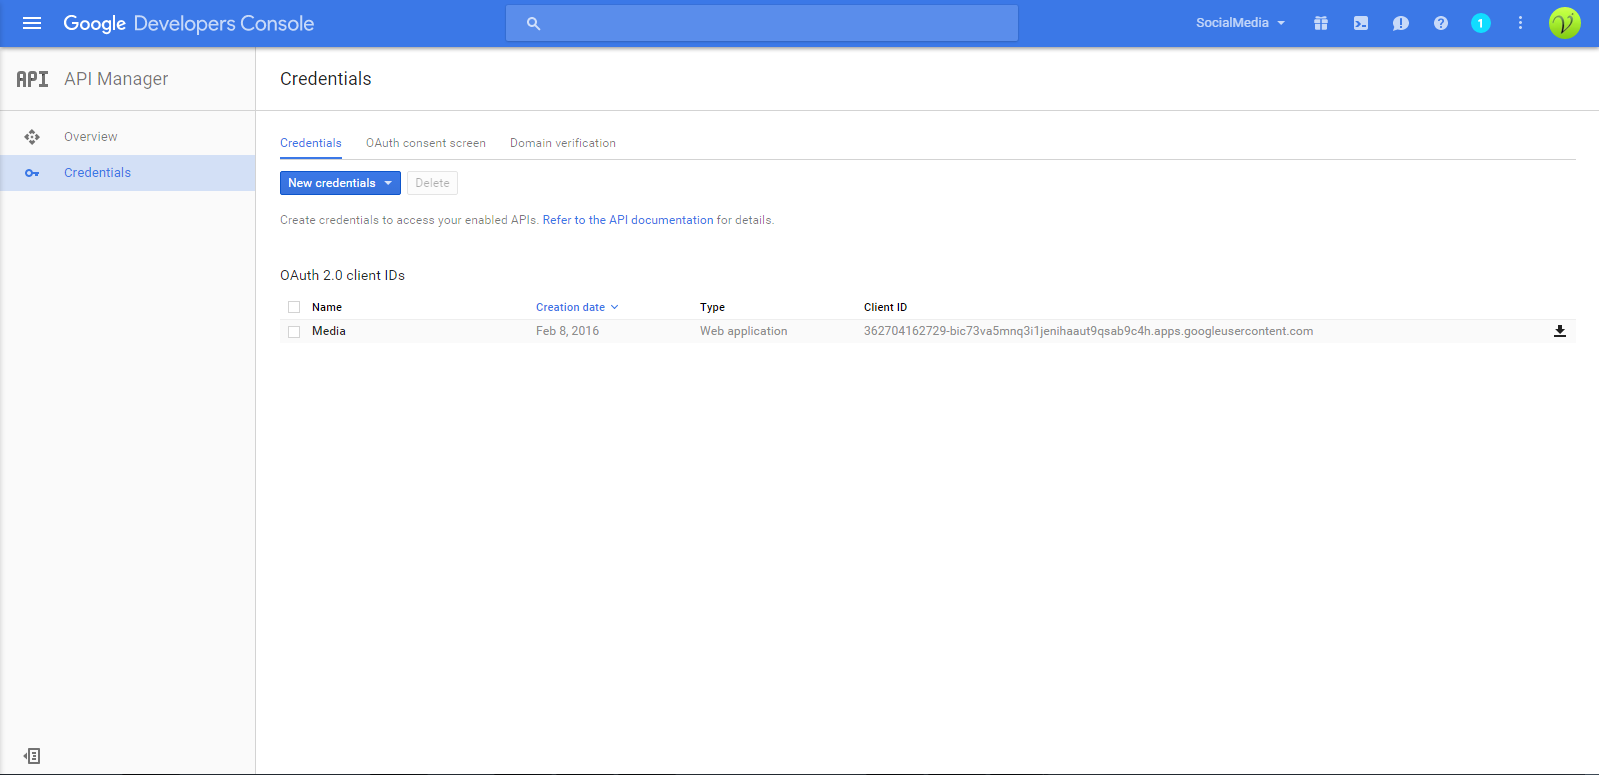Image resolution: width=1599 pixels, height=775 pixels.
Task: Focus the top search input field
Action: tap(762, 23)
